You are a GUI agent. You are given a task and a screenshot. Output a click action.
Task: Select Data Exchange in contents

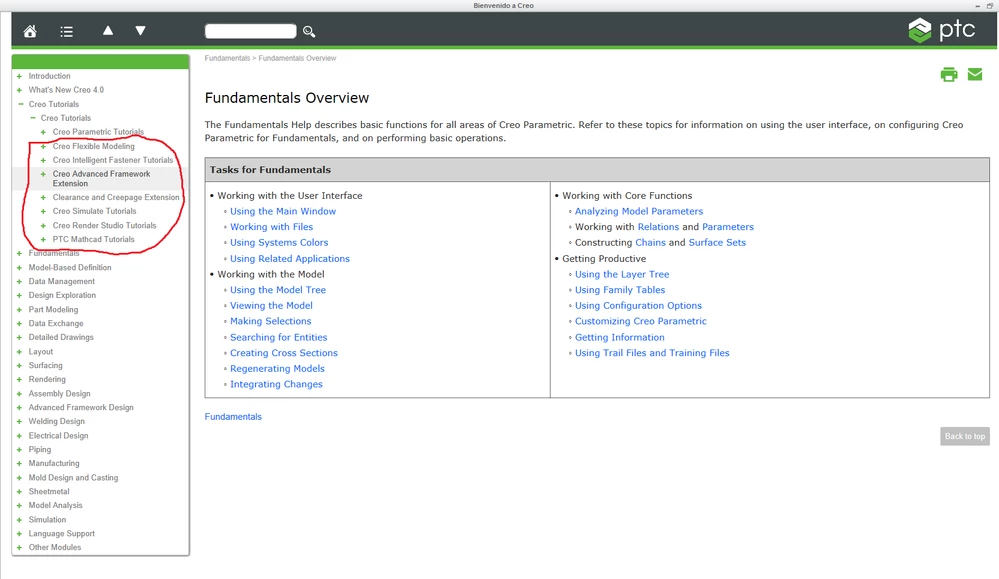(x=55, y=323)
